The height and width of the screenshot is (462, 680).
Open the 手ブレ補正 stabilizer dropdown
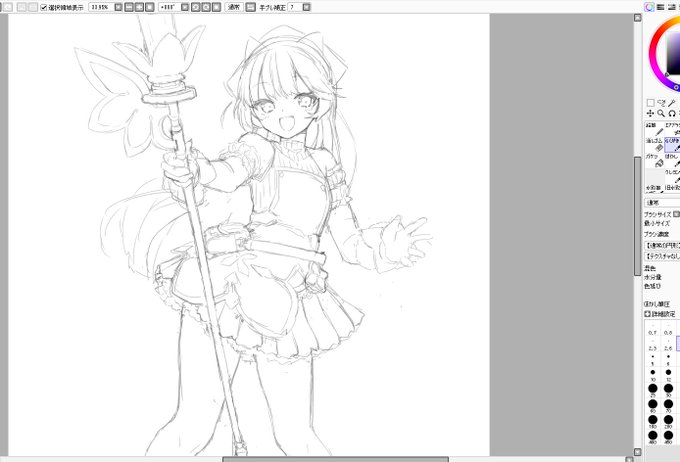(307, 7)
